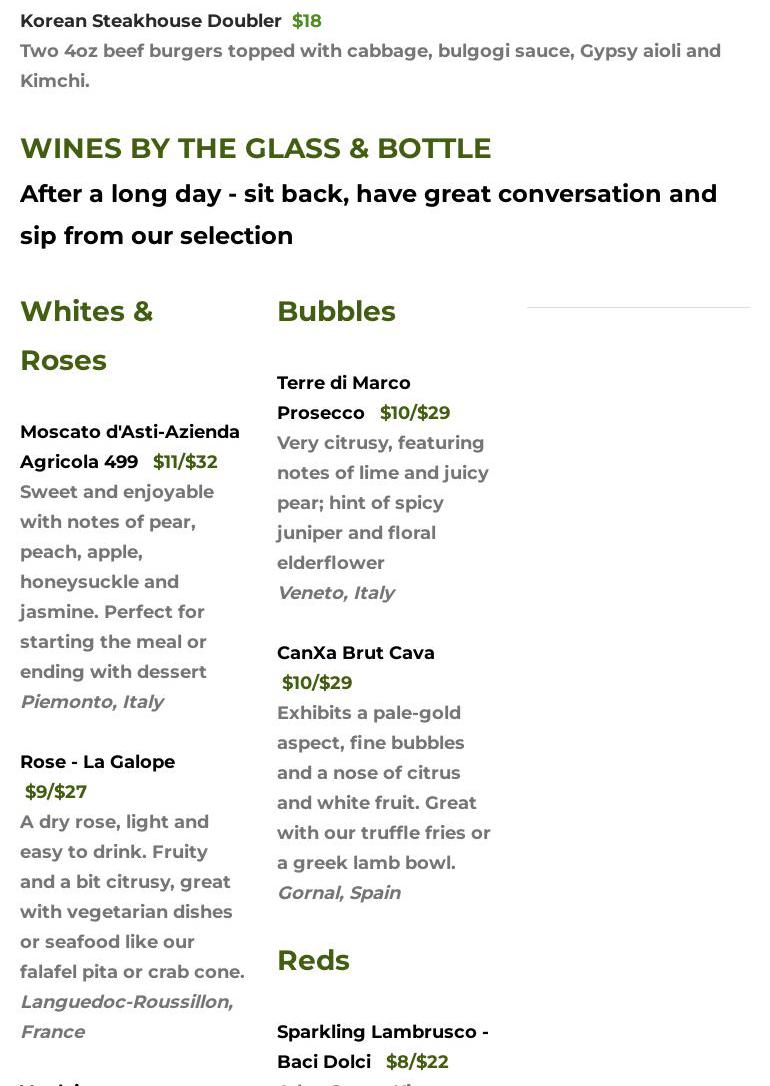Click the $11/$32 Moscato price
770x1086 pixels.
tap(185, 462)
